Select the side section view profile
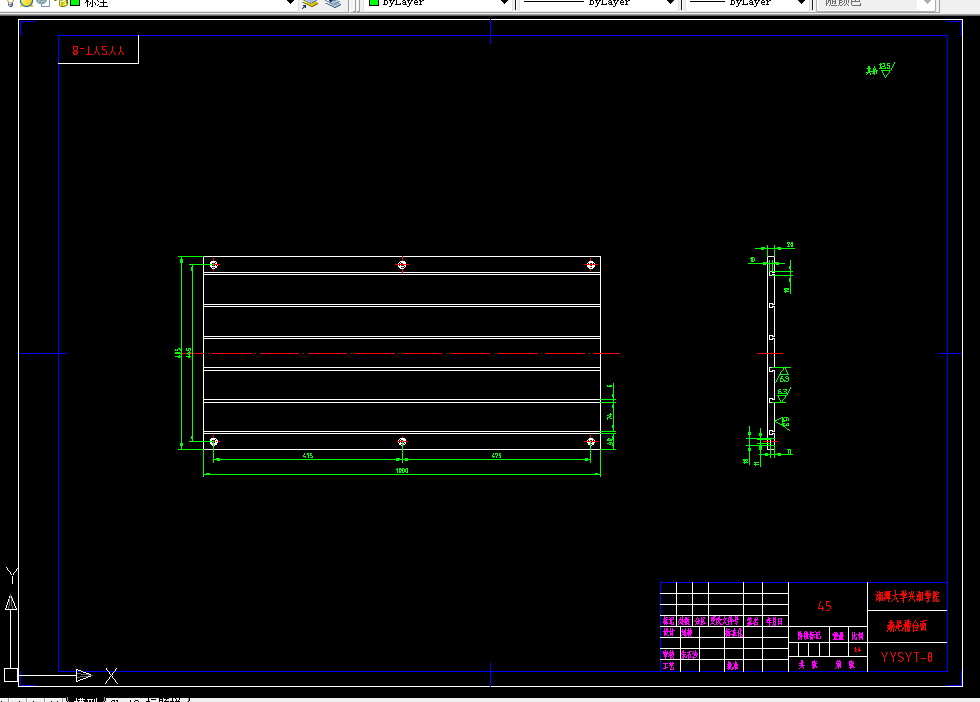The width and height of the screenshot is (980, 702). coord(771,353)
